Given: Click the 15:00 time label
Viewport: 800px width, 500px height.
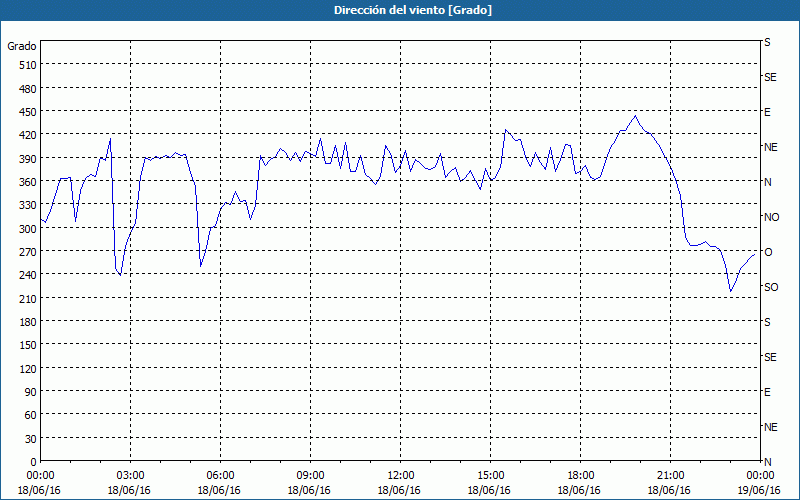Looking at the screenshot, I should [490, 476].
